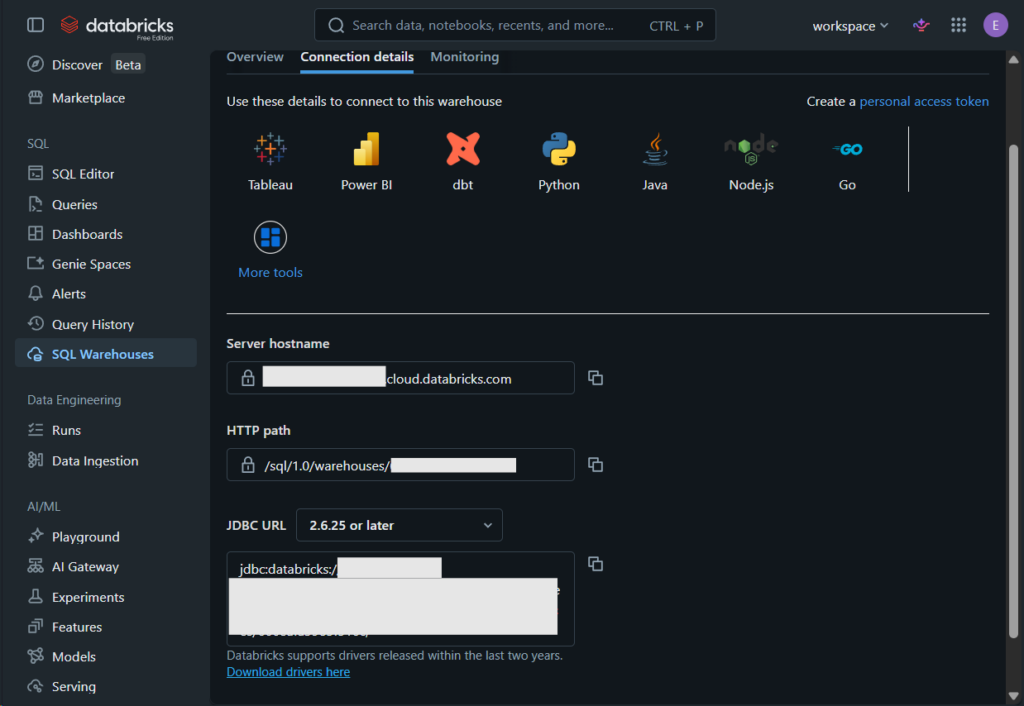1024x706 pixels.
Task: Click the JDBC URL text box
Action: [x=400, y=599]
